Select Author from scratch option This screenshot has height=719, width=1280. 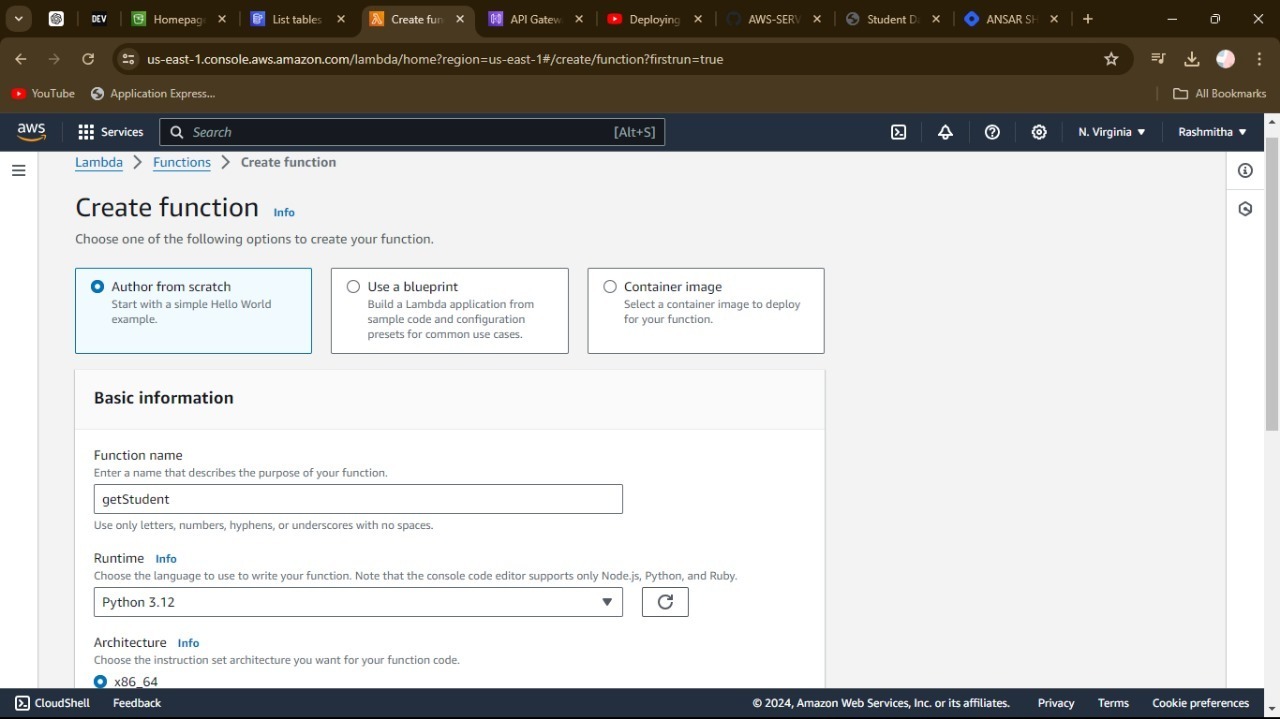193,310
